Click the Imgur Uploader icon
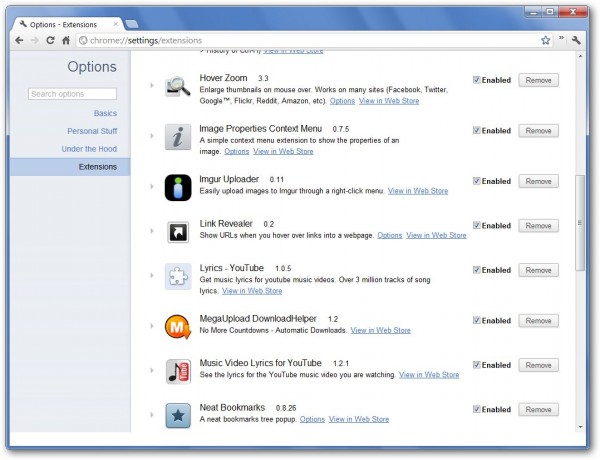The height and width of the screenshot is (460, 600). point(178,188)
